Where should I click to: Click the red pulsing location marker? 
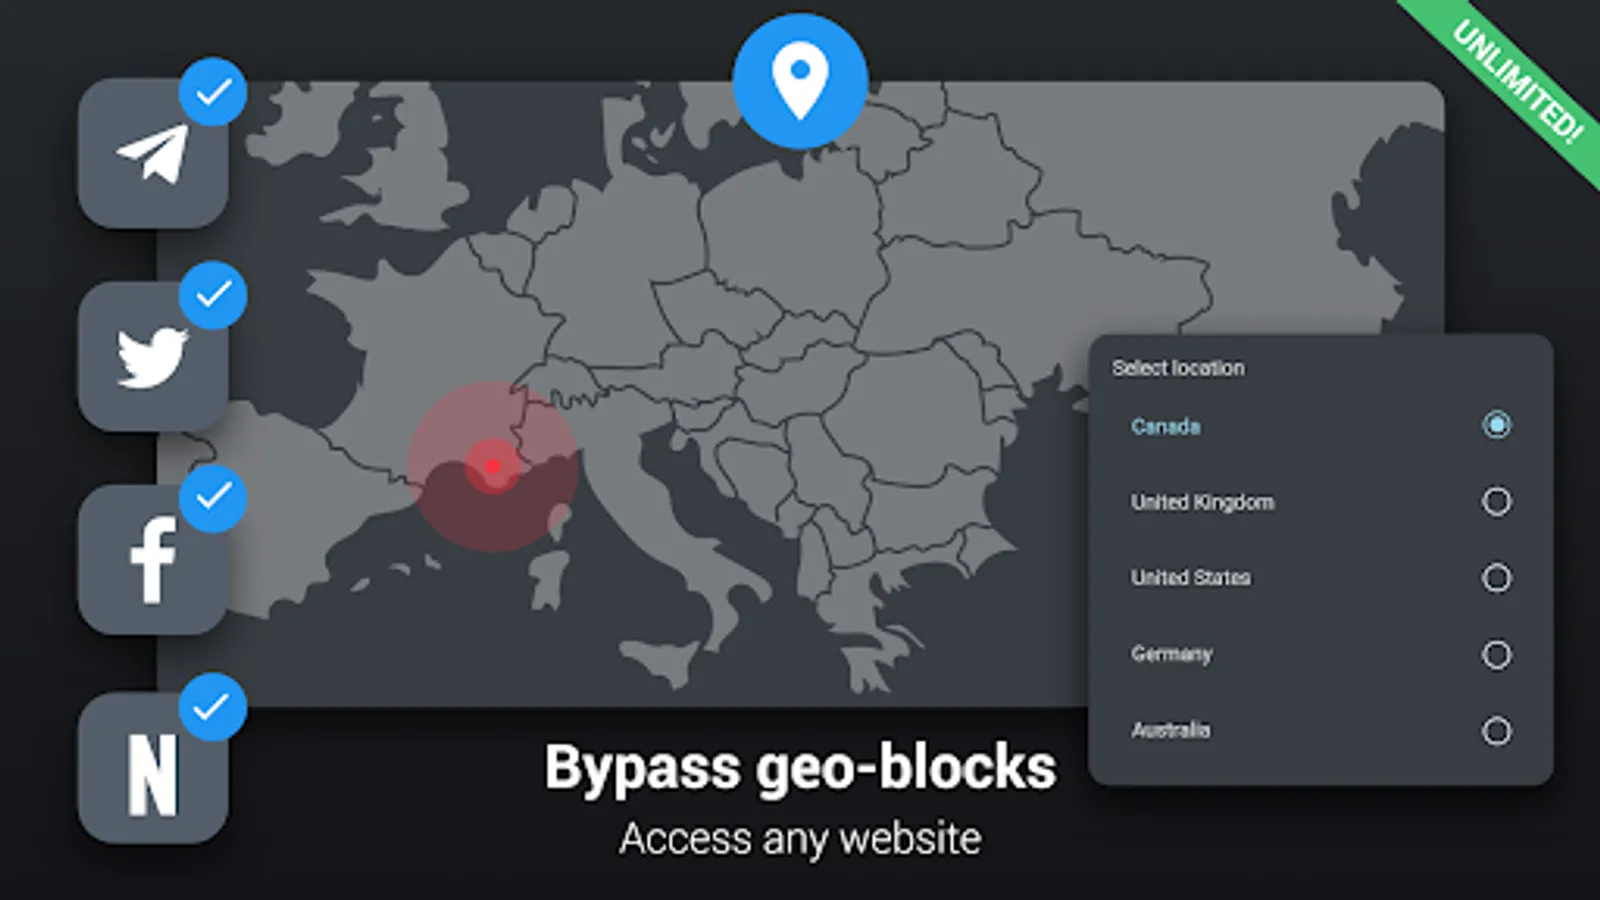point(493,466)
